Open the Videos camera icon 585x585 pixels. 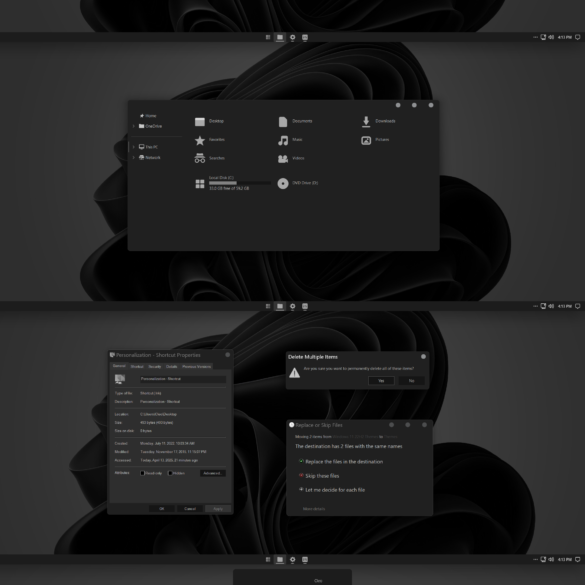(x=283, y=159)
